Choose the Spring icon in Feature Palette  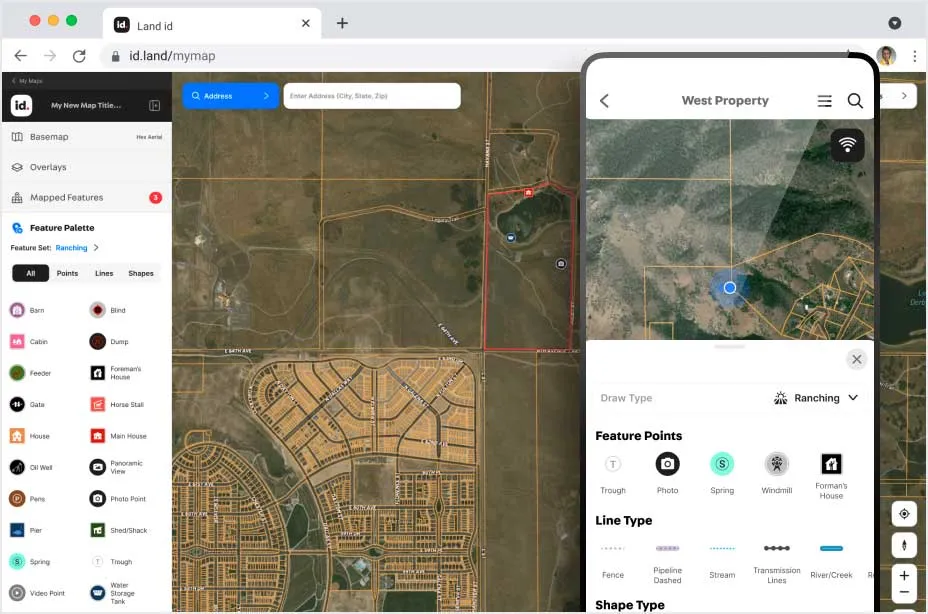tap(17, 561)
